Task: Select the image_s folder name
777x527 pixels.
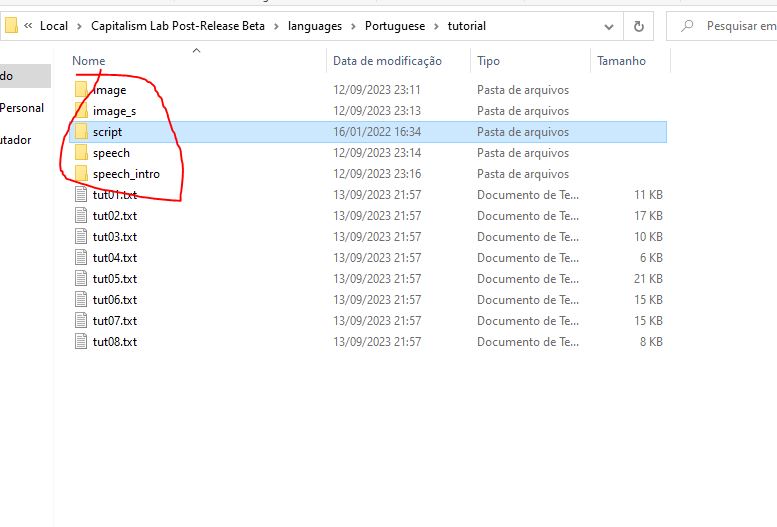Action: coord(114,111)
